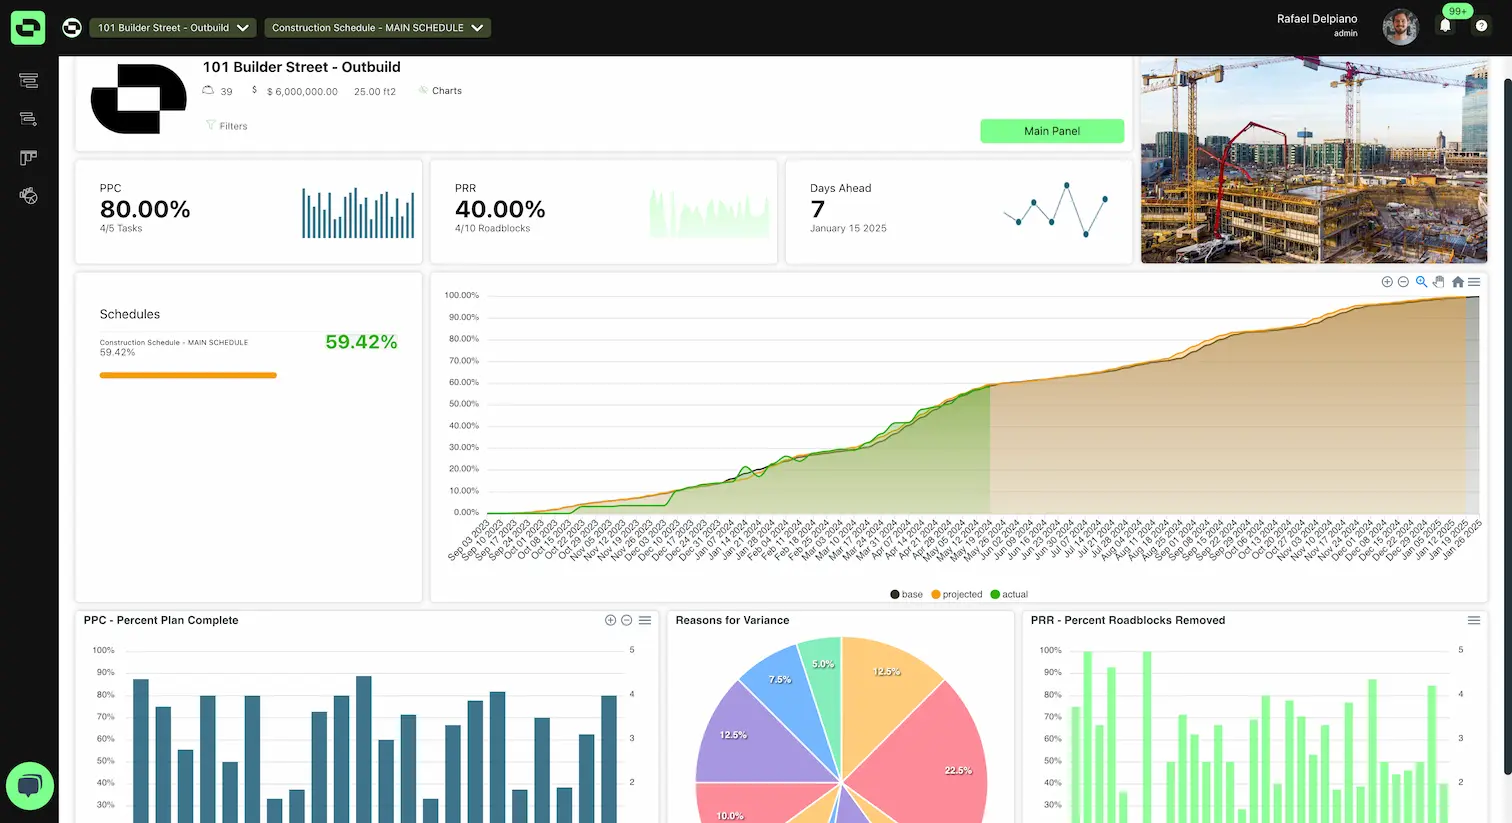The image size is (1512, 823).
Task: Select the hand panning tool
Action: tap(1439, 282)
